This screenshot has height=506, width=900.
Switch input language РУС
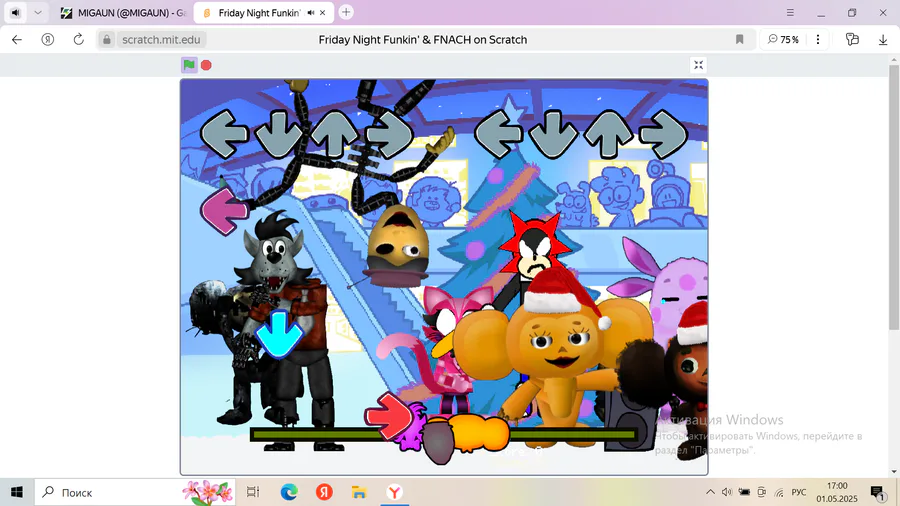799,492
